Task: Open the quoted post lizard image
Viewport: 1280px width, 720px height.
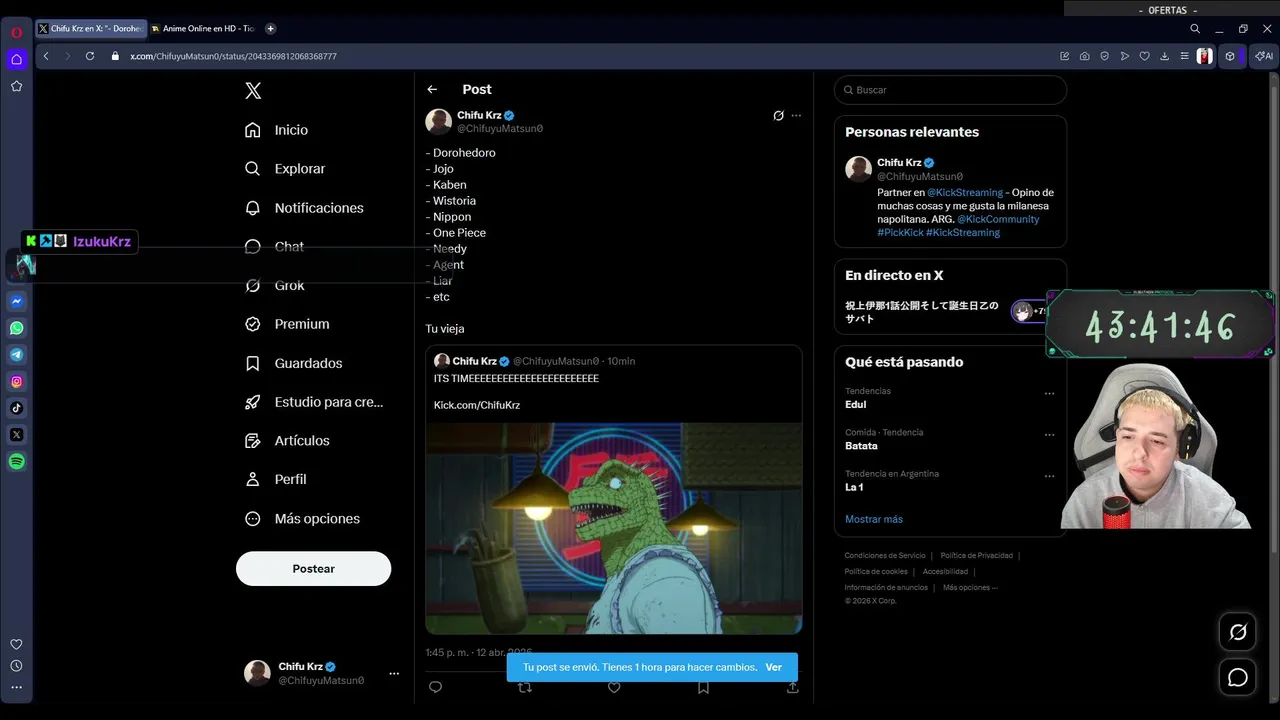Action: tap(614, 528)
